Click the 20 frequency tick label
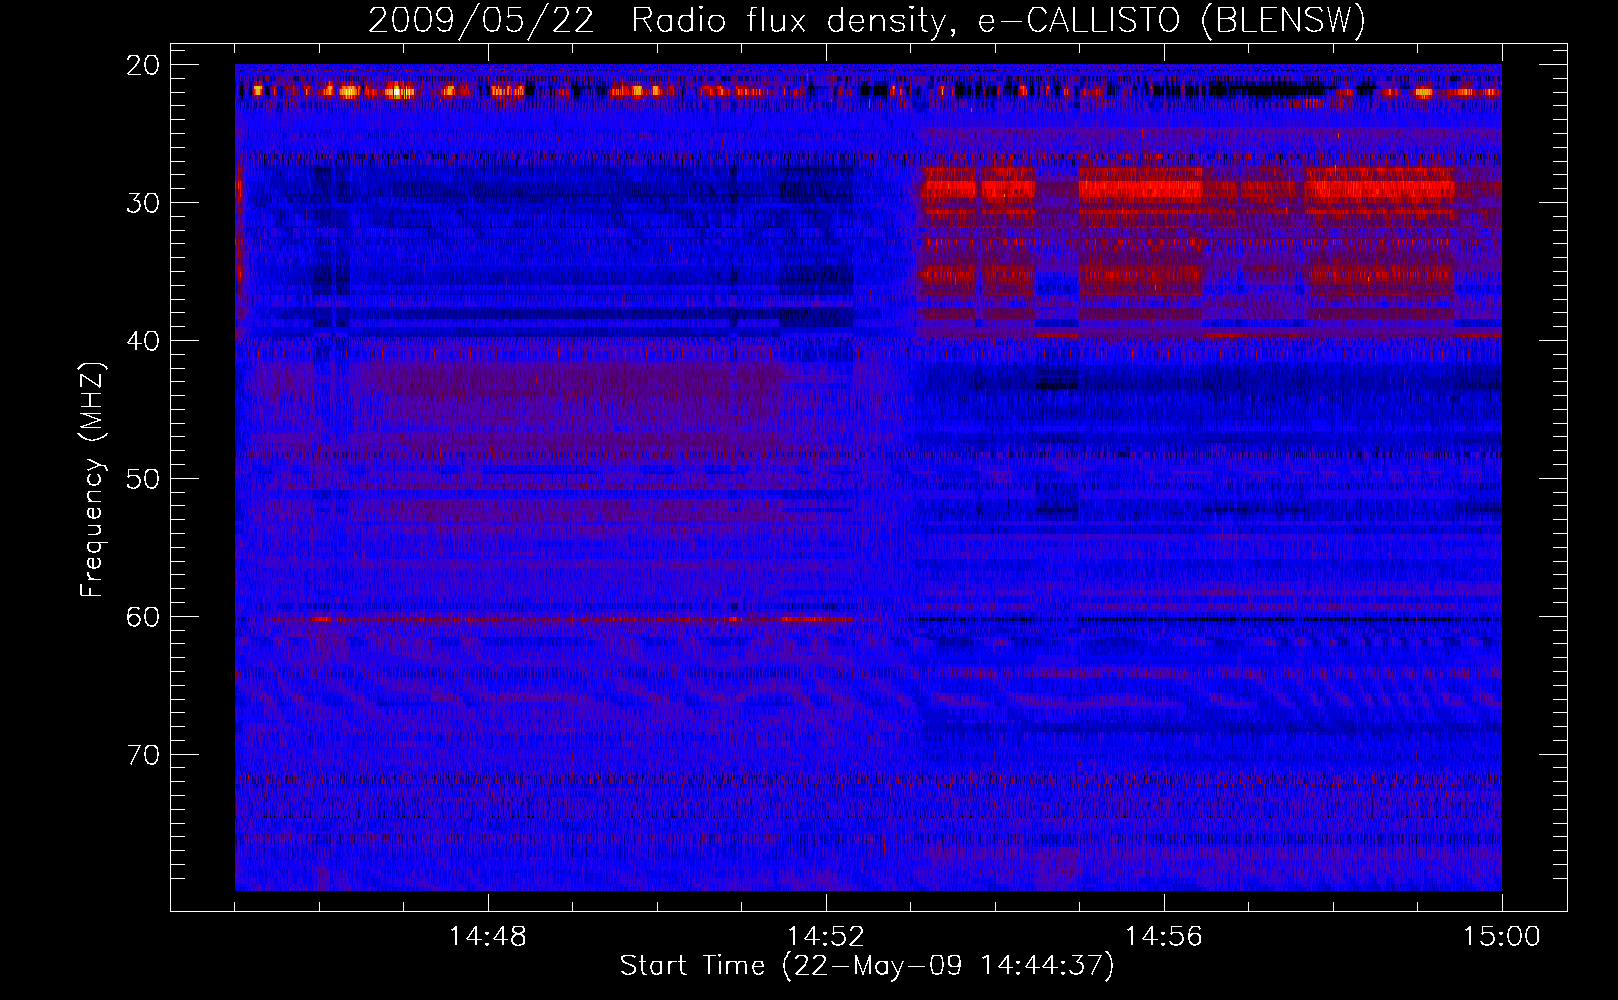Screen dimensions: 1618x1000 pos(143,66)
